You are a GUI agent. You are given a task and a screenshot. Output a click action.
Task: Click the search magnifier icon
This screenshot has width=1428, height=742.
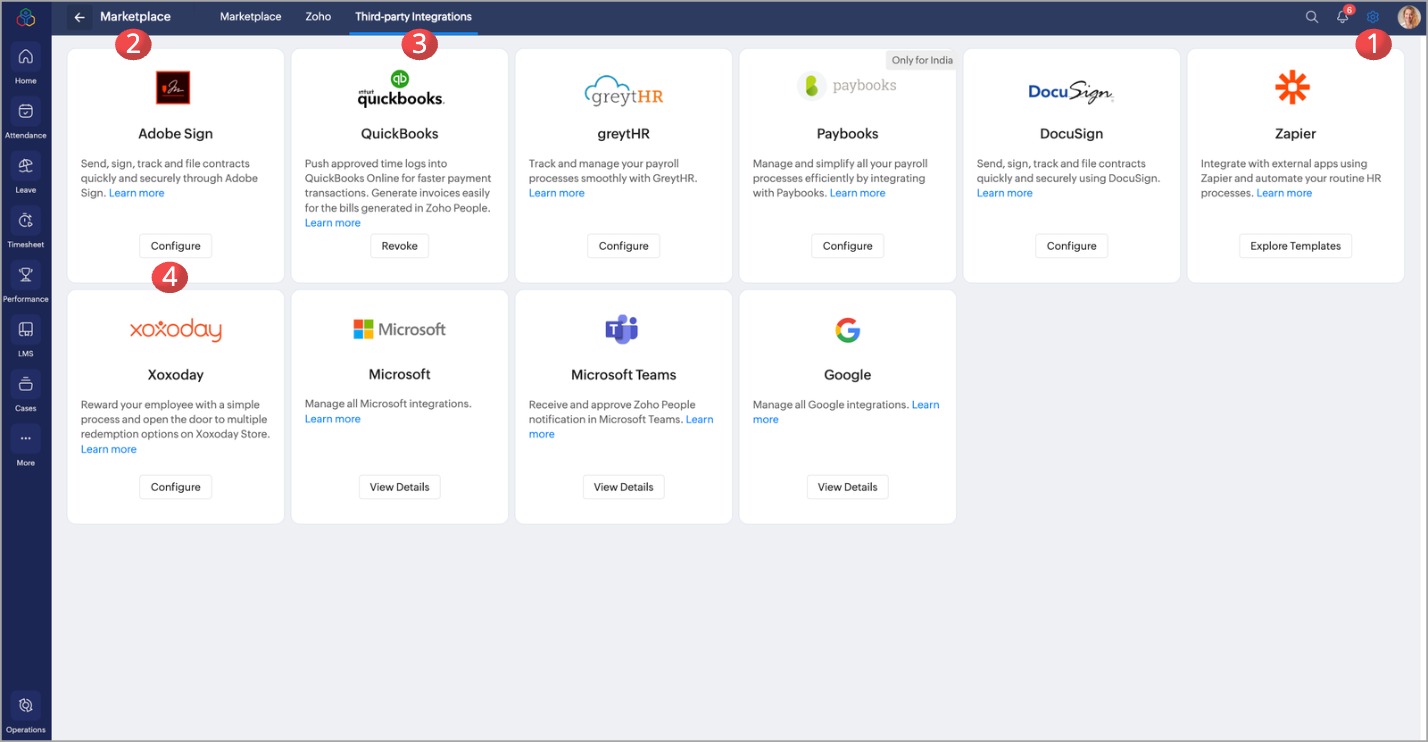[1312, 17]
